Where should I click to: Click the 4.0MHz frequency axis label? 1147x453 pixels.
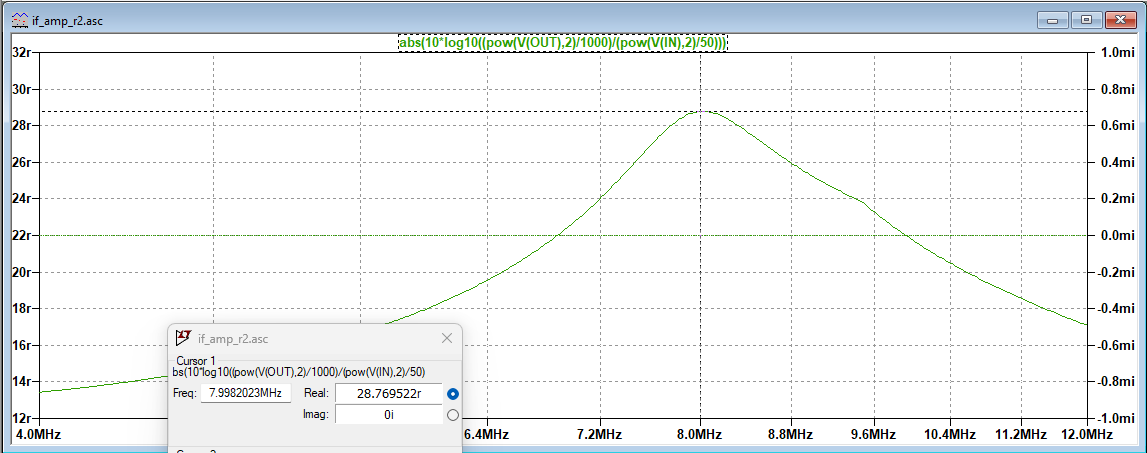[40, 434]
